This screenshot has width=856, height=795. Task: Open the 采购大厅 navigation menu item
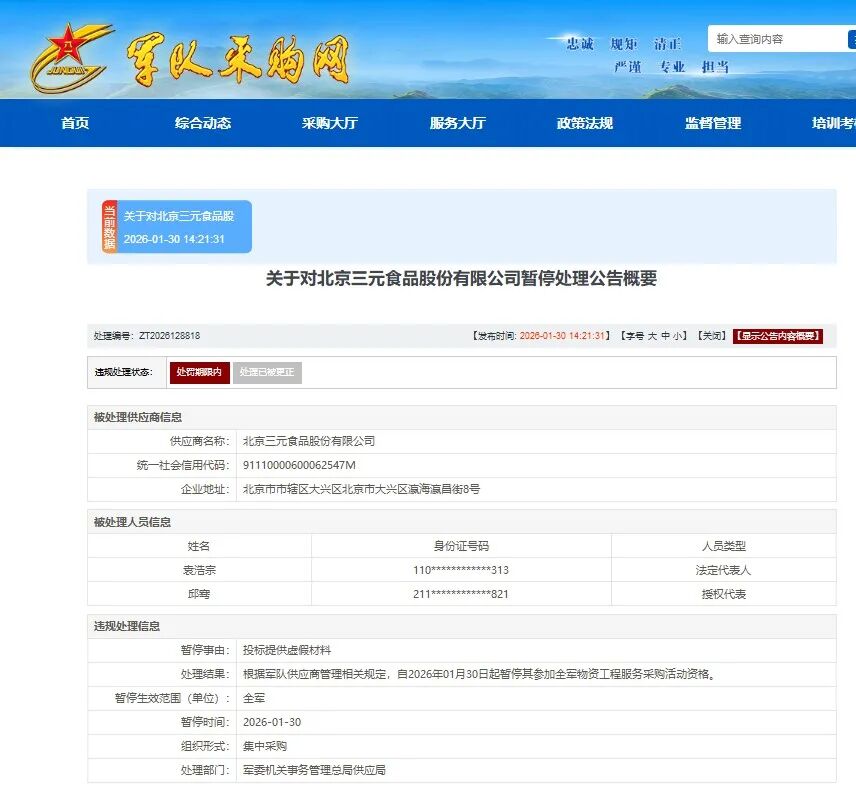[330, 123]
